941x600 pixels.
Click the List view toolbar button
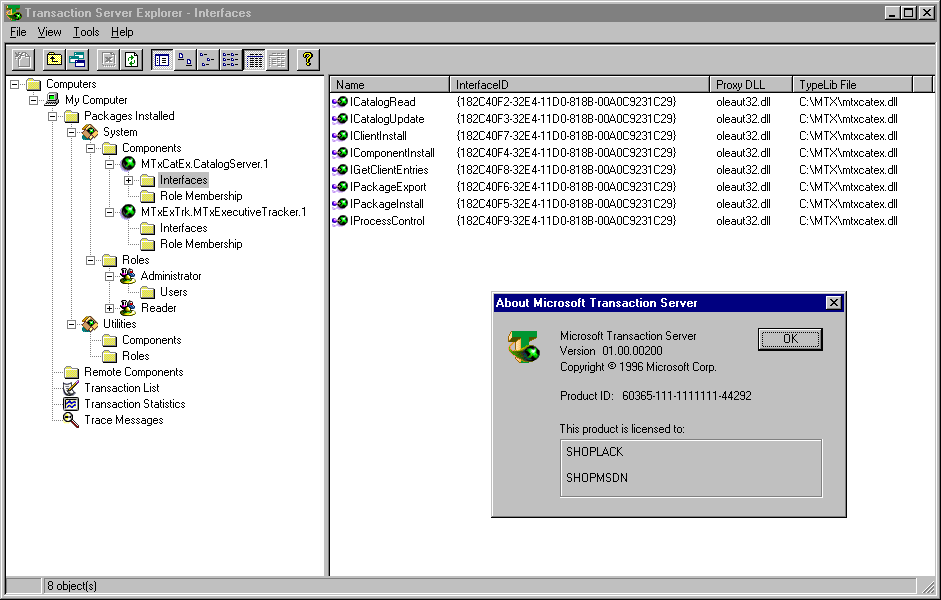click(230, 59)
